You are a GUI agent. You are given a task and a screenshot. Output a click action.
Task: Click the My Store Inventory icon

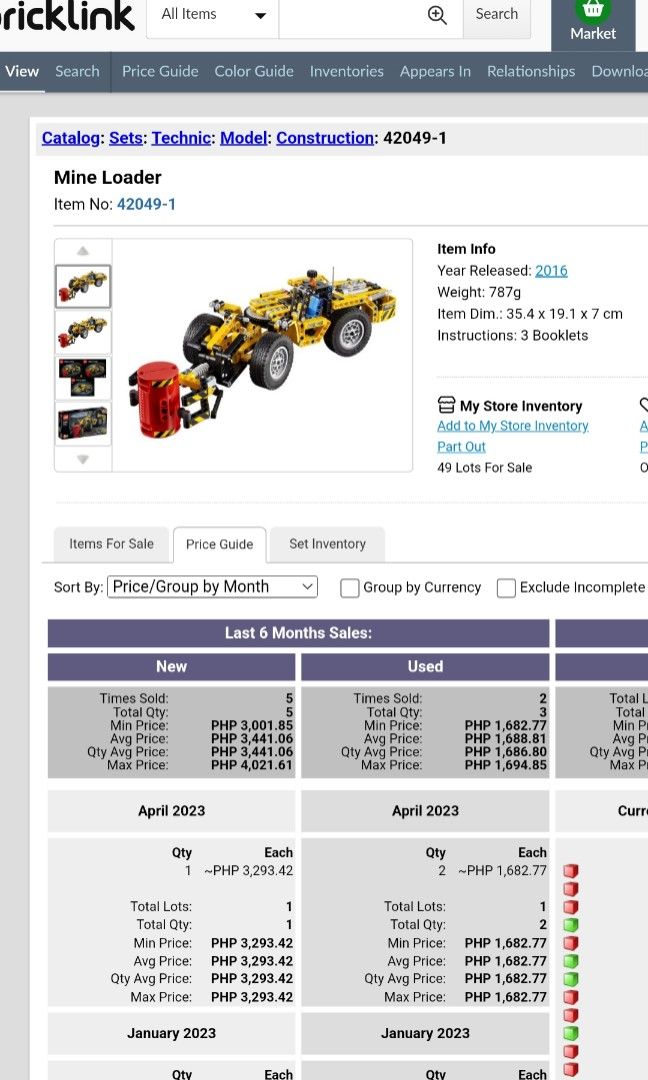tap(446, 405)
